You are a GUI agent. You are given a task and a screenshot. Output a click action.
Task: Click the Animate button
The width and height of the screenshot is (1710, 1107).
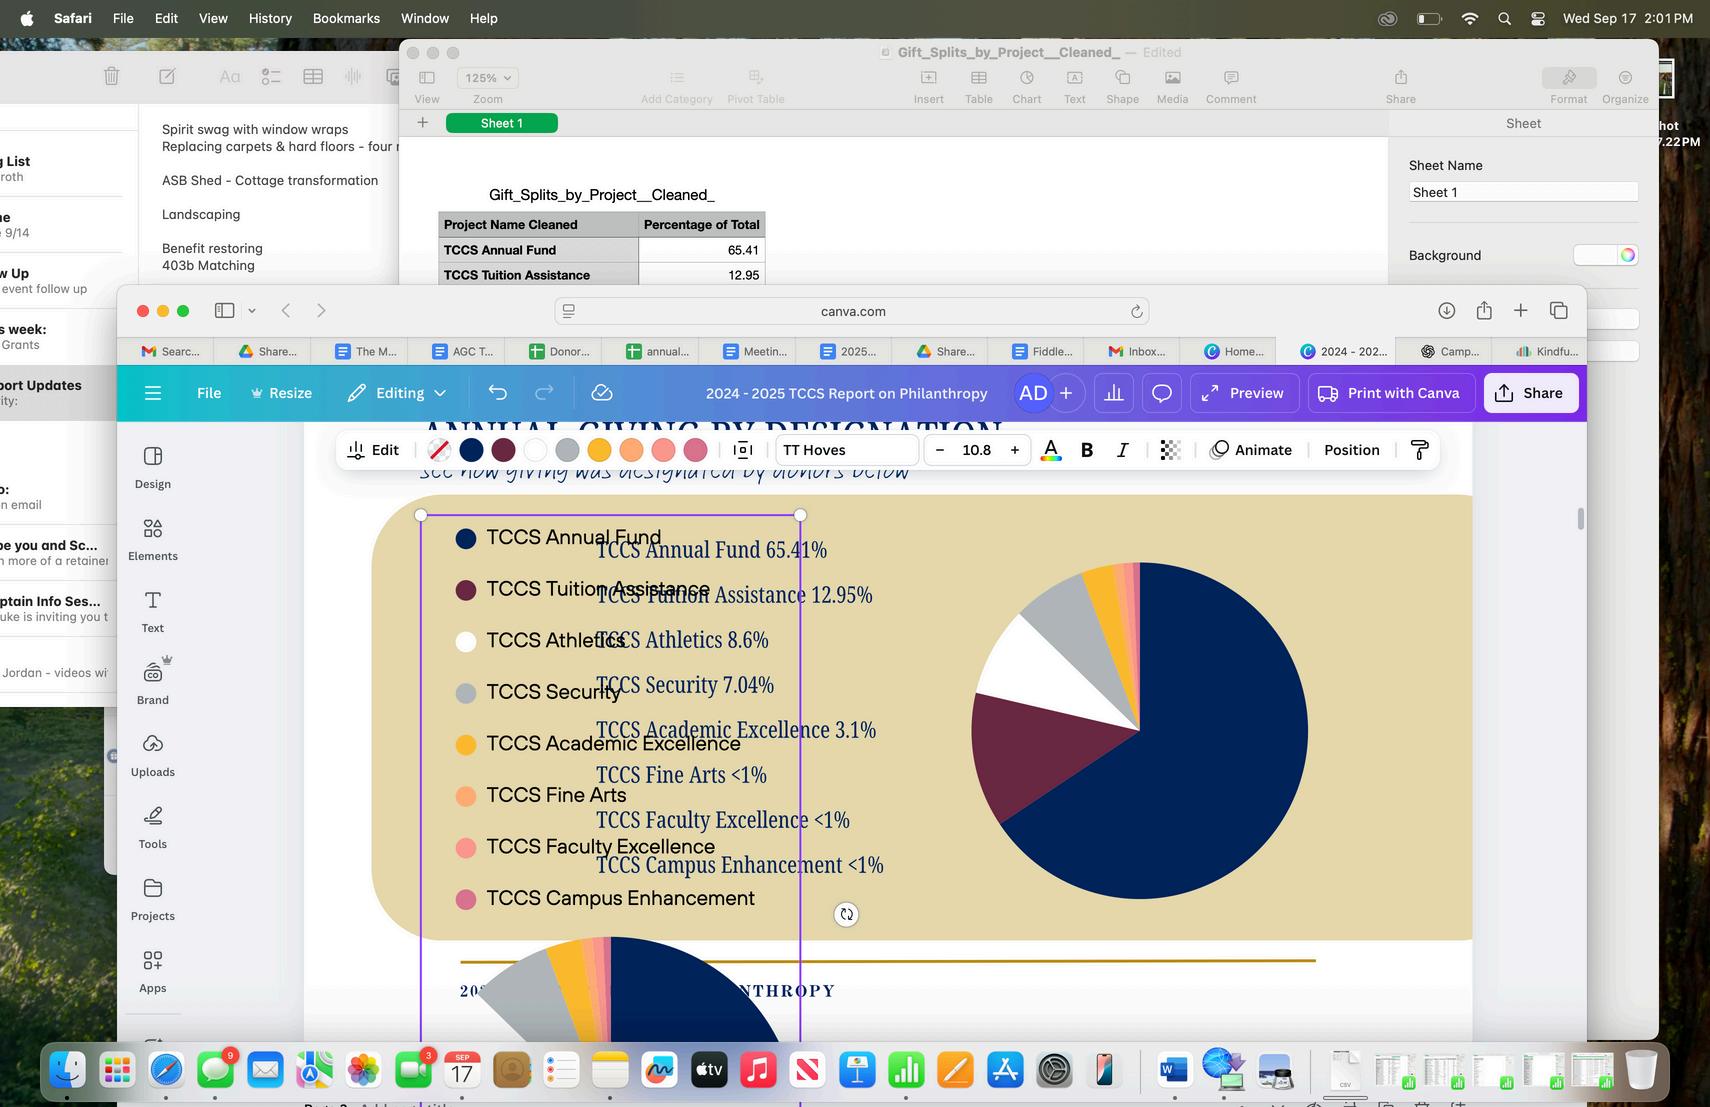(1251, 450)
